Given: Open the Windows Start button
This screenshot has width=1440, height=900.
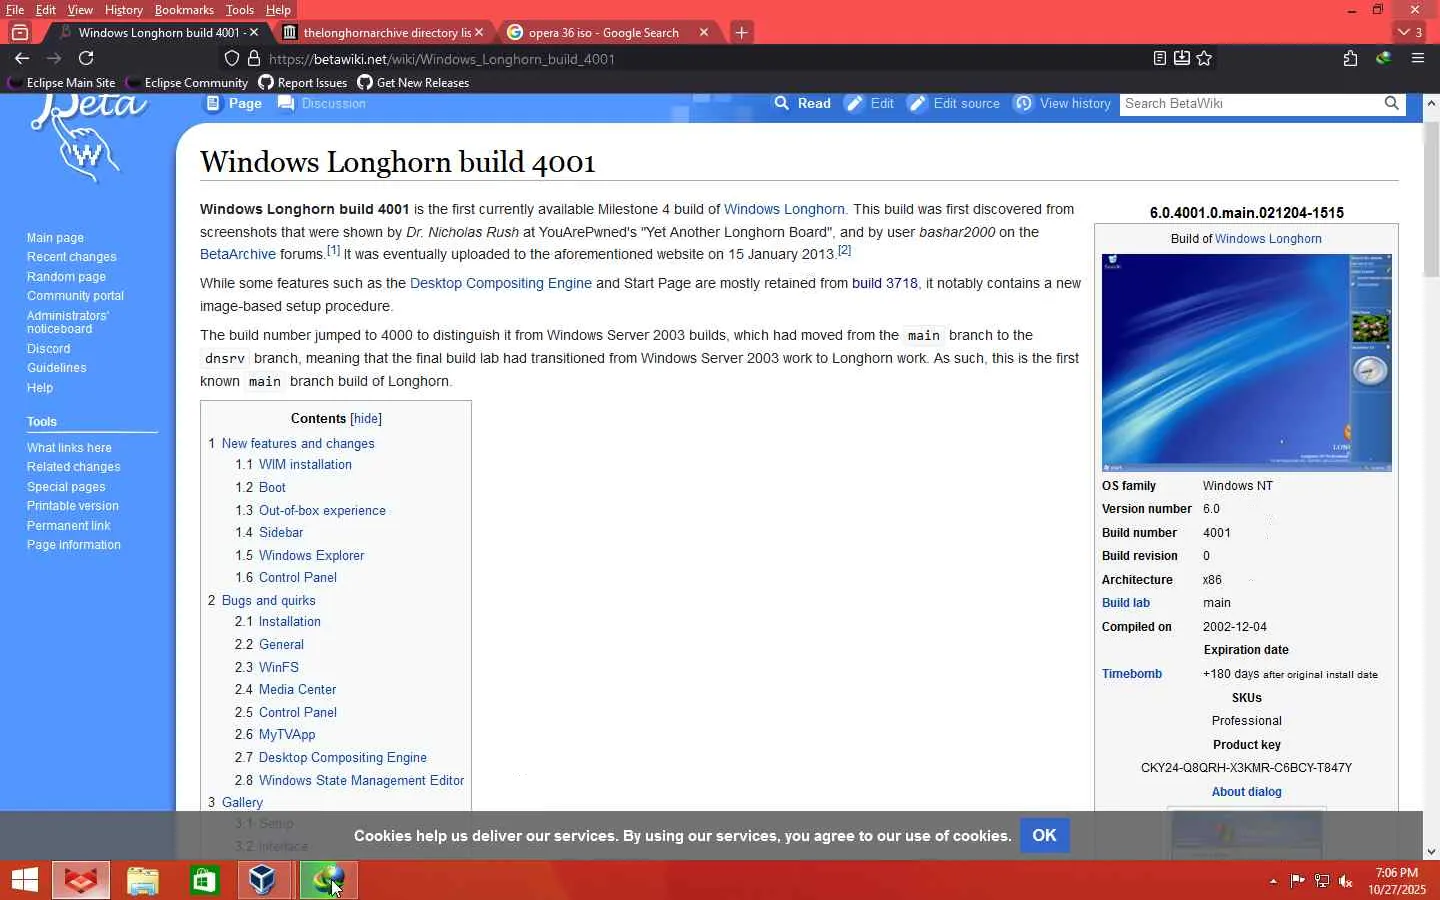Looking at the screenshot, I should pyautogui.click(x=24, y=880).
